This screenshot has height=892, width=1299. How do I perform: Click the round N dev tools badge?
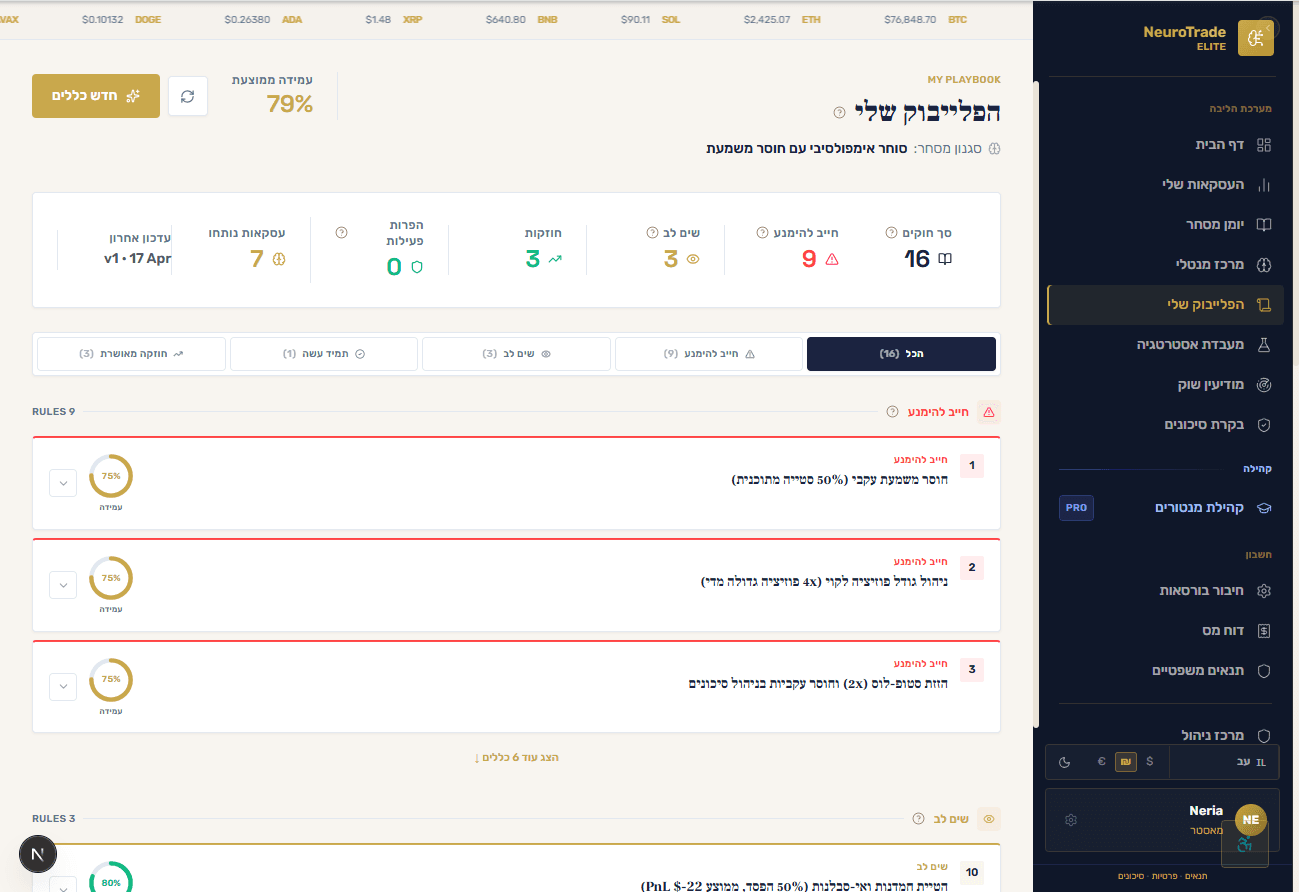[x=38, y=855]
